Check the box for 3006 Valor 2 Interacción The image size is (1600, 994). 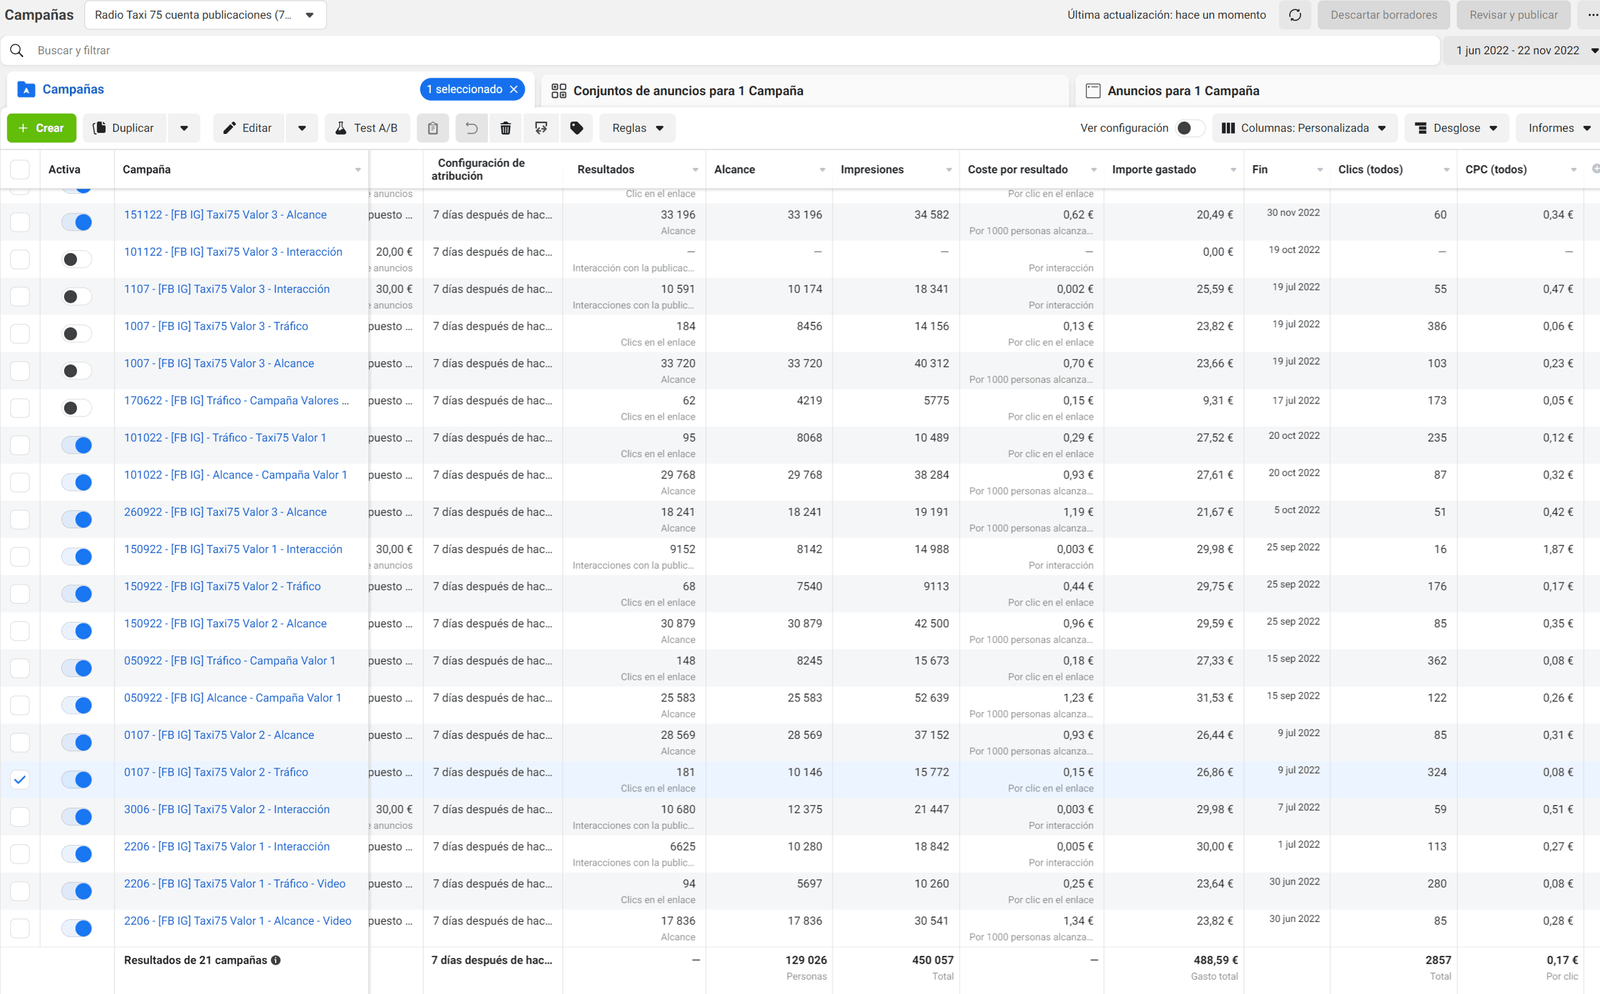(20, 816)
